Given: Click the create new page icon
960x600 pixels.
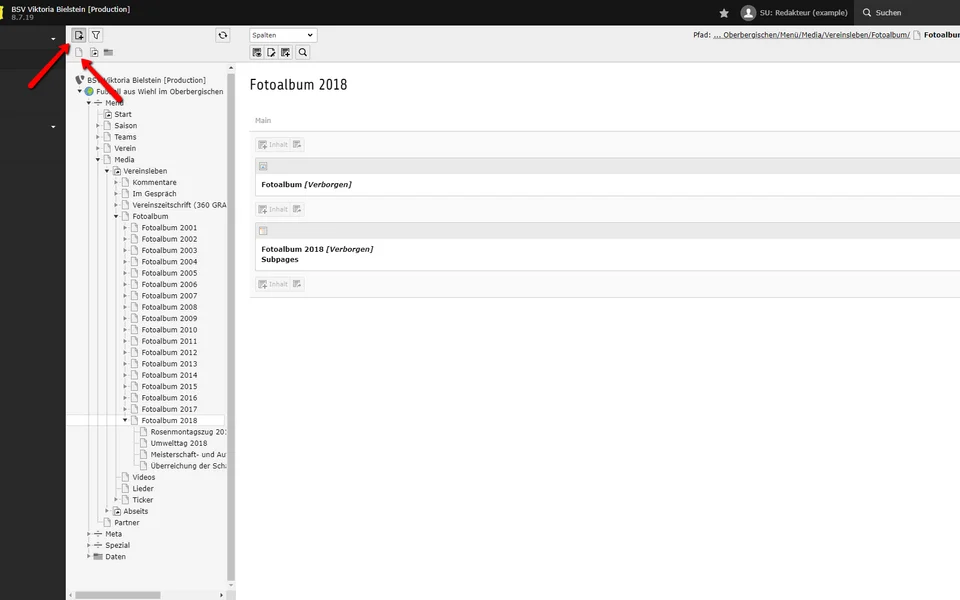Looking at the screenshot, I should tap(79, 35).
